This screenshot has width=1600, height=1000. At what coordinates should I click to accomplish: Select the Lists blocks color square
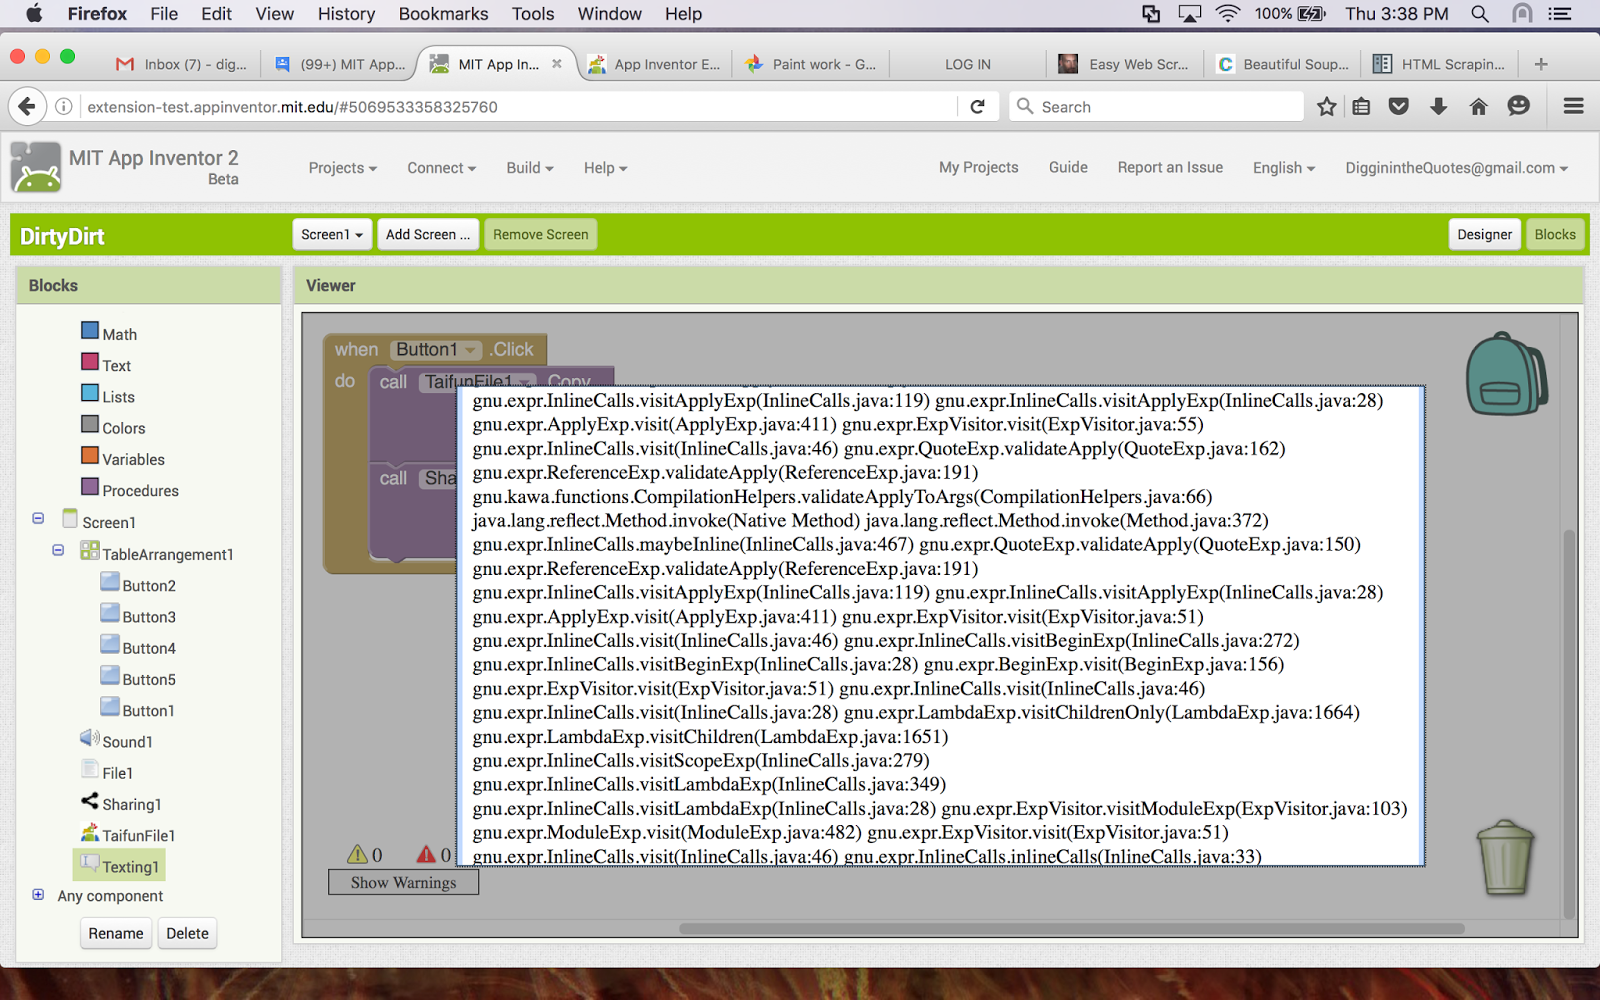coord(90,393)
